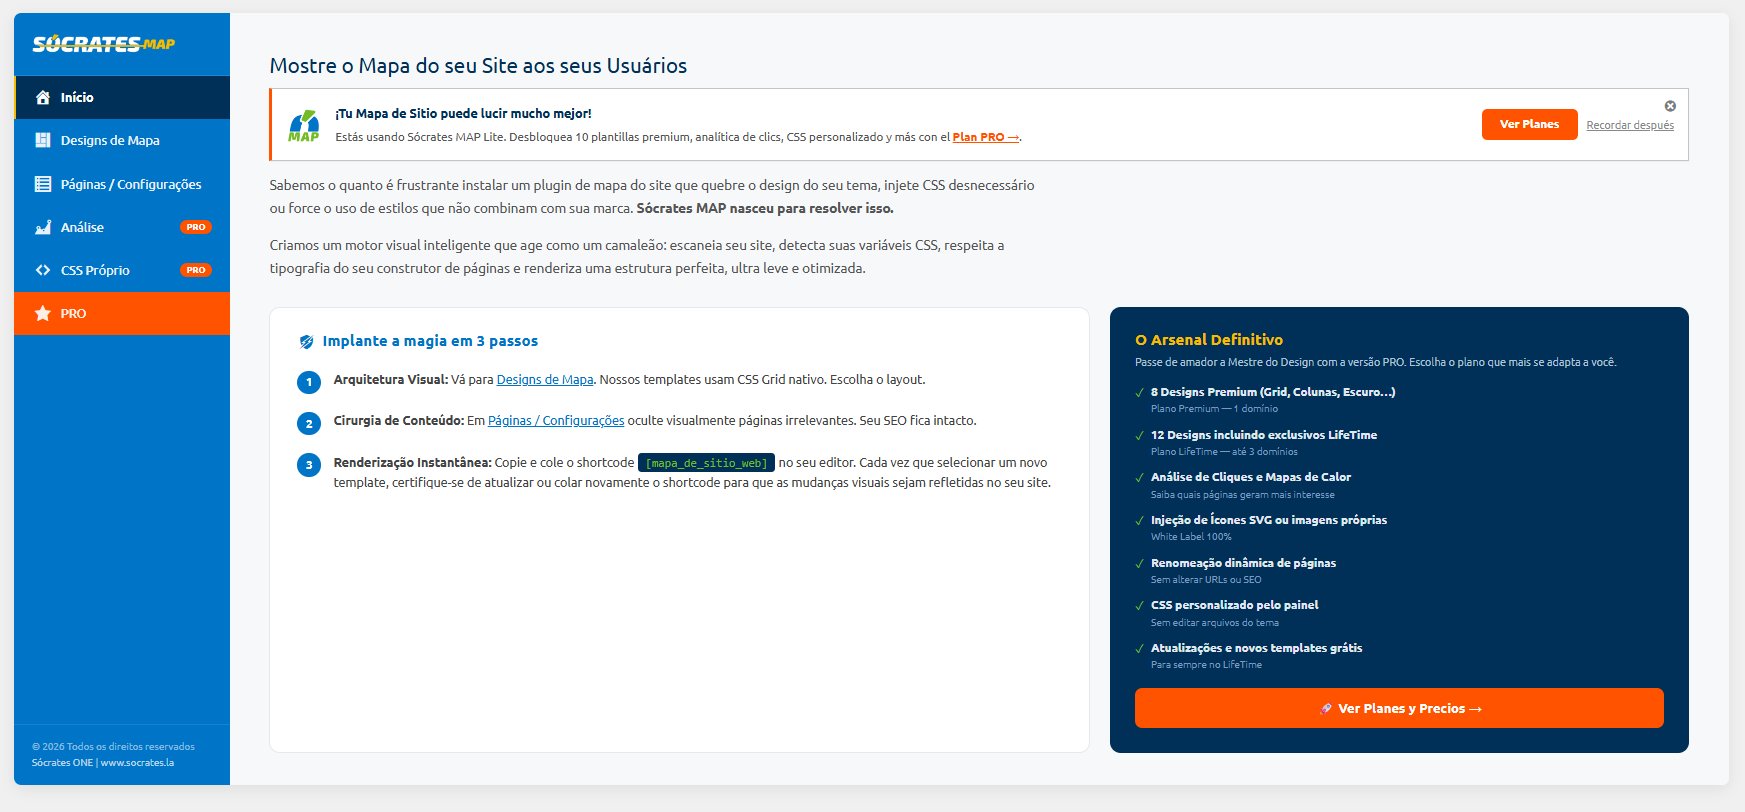Click the "Plano Premium — 1 domínio" note
This screenshot has height=812, width=1745.
1214,409
